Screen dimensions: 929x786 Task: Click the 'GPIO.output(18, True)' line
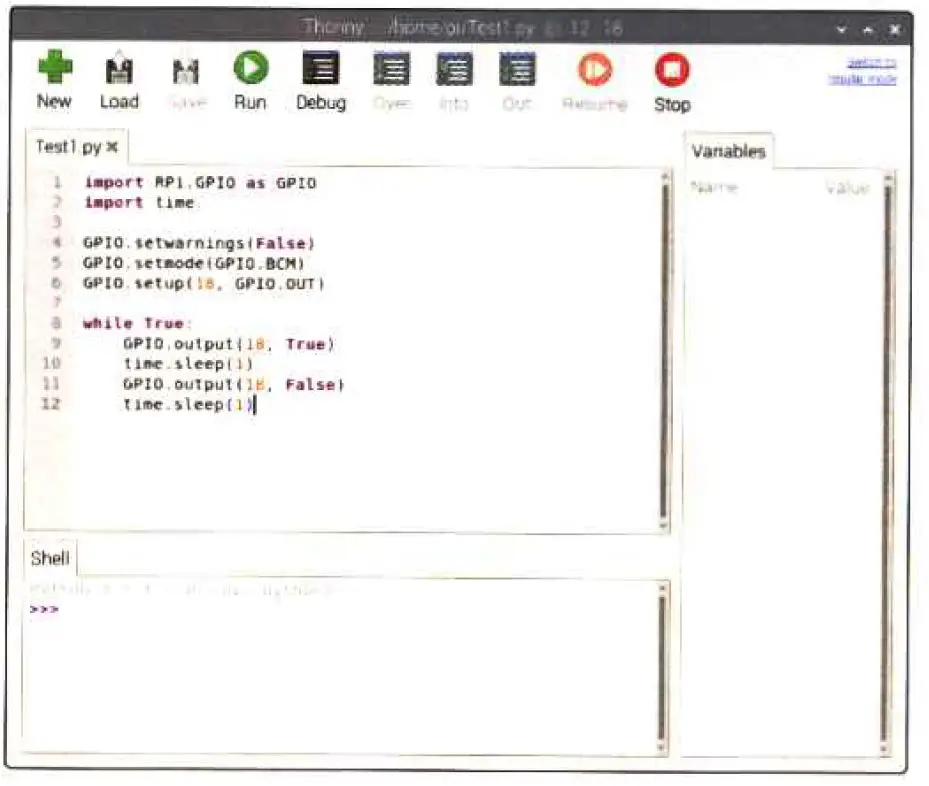(229, 344)
